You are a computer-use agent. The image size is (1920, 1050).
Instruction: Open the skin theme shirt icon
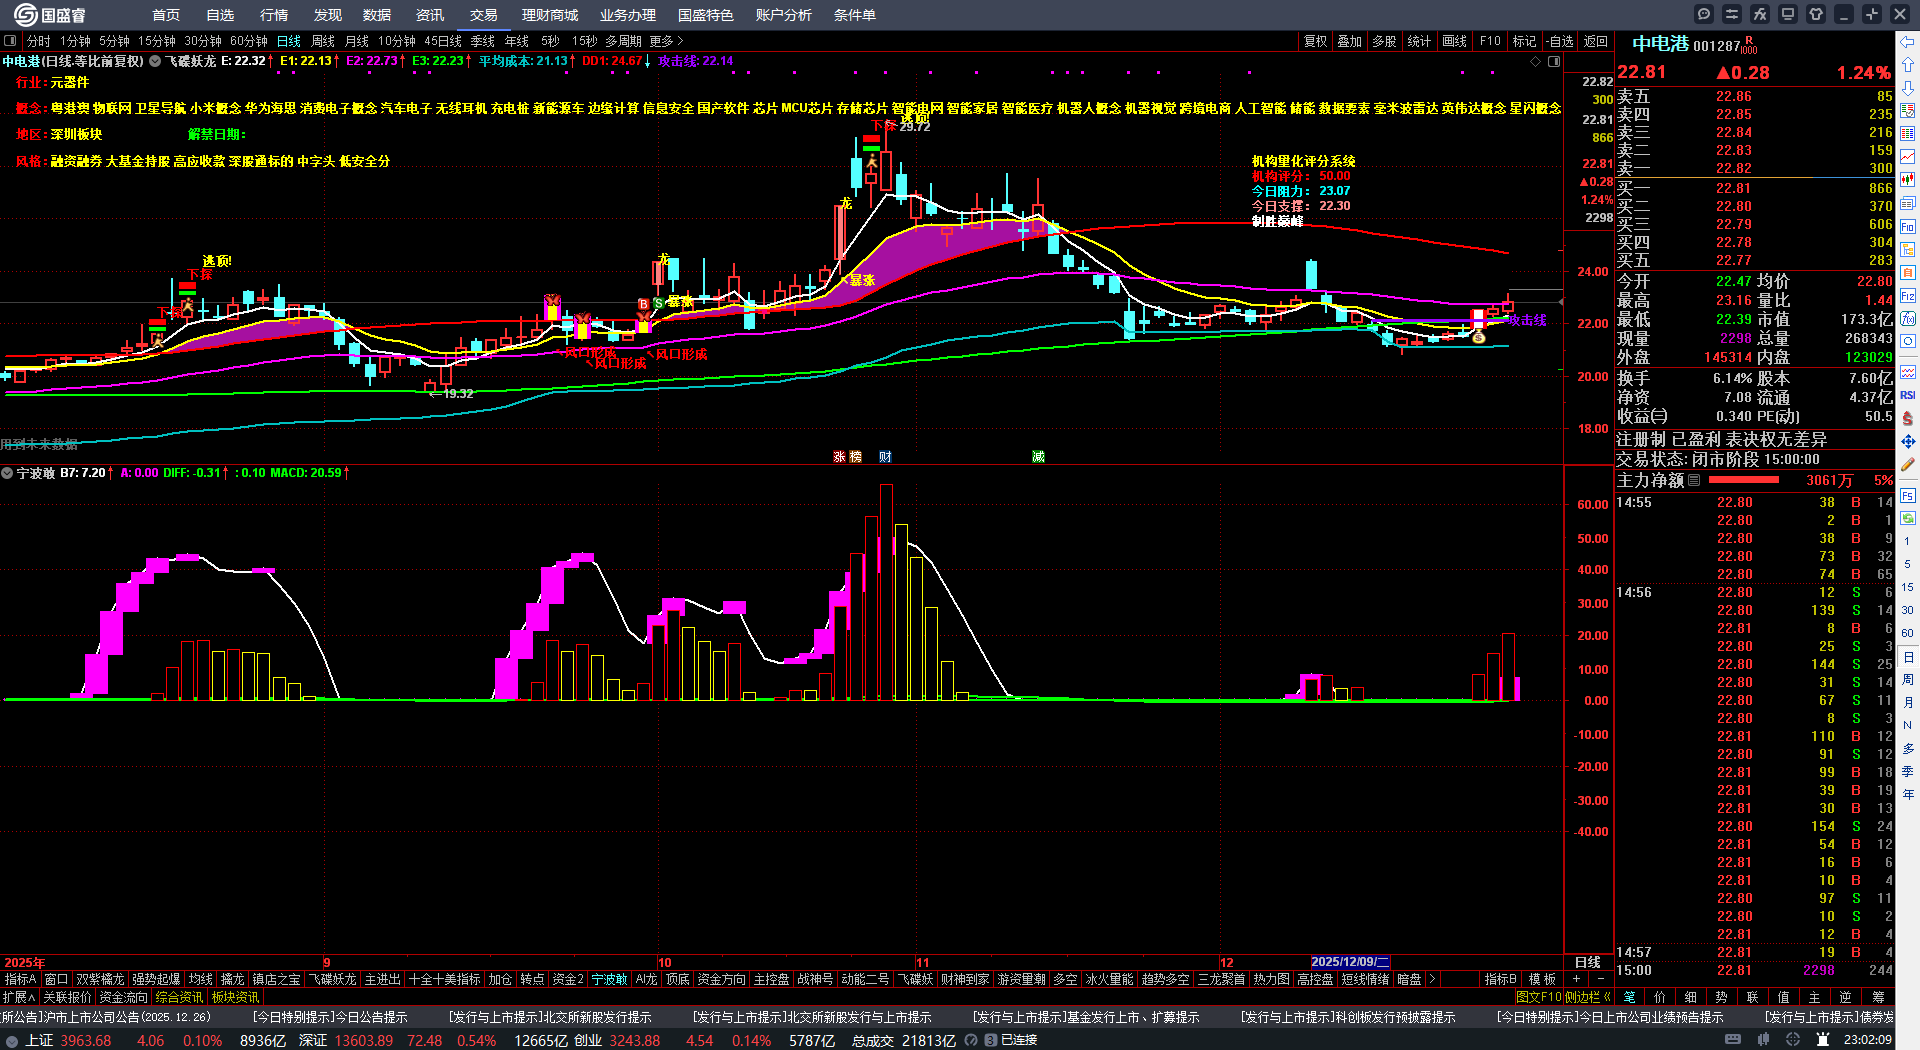pyautogui.click(x=1816, y=14)
